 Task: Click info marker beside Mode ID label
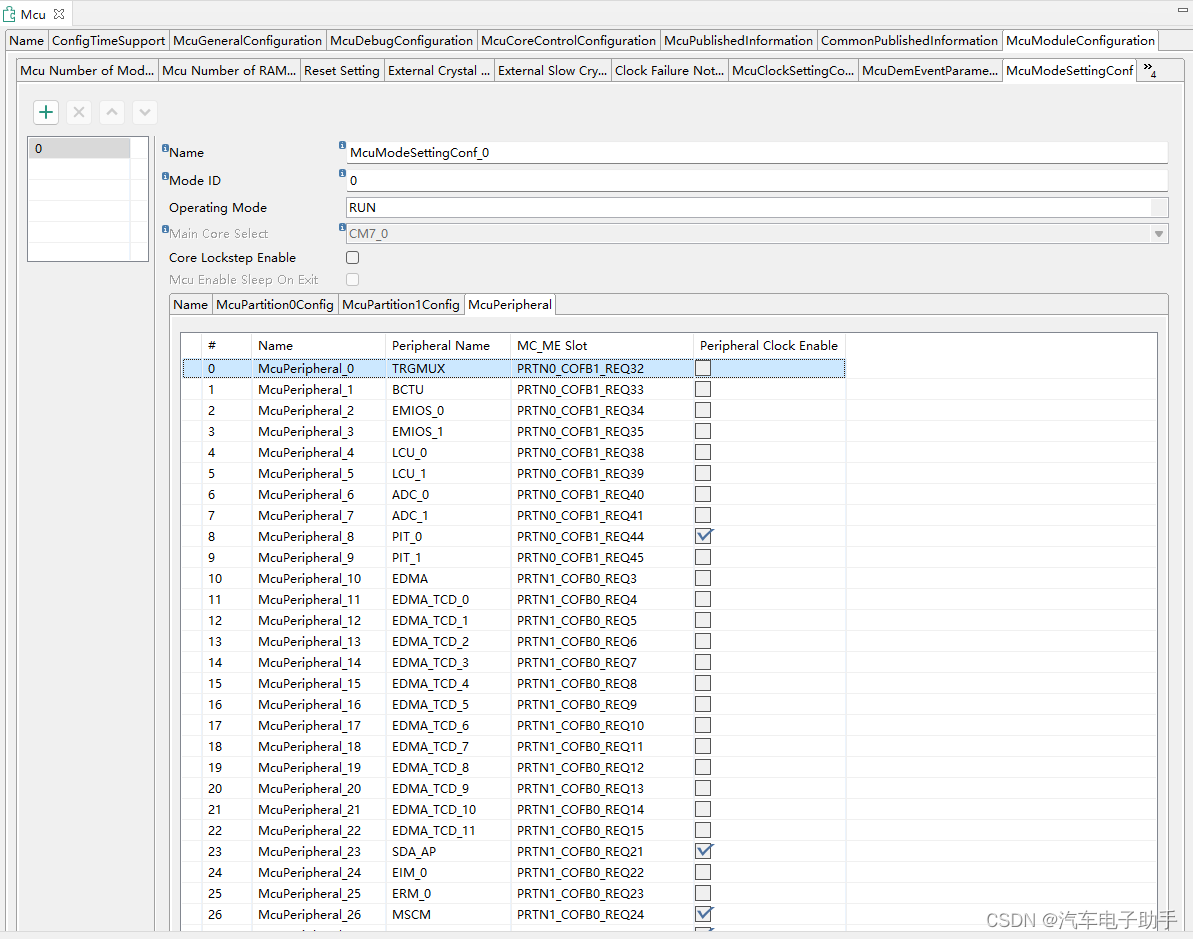[165, 177]
